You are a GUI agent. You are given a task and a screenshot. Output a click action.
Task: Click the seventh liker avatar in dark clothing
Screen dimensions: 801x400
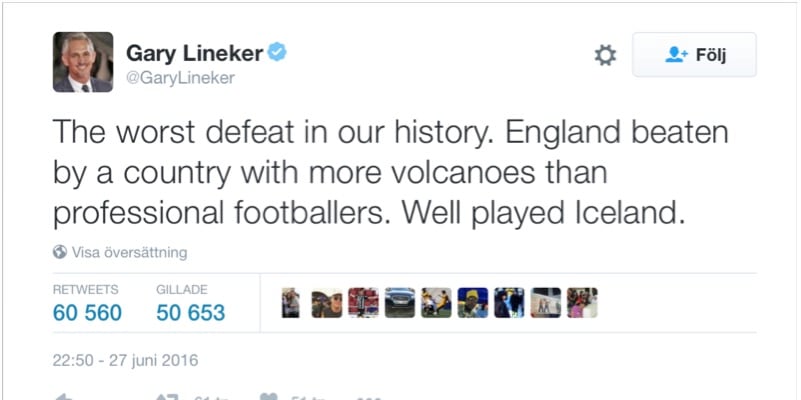point(509,303)
